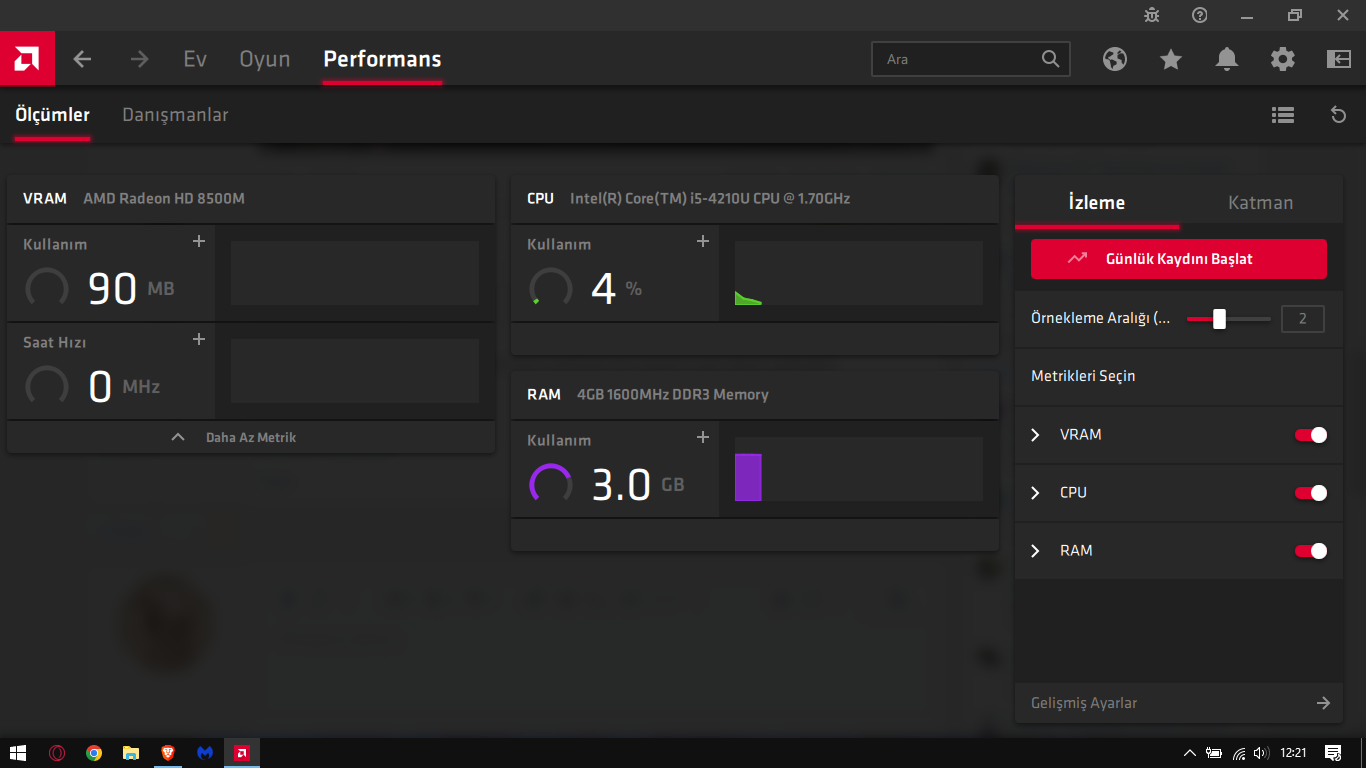The height and width of the screenshot is (768, 1366).
Task: Click Günlük Kaydını Başlat button
Action: click(x=1179, y=259)
